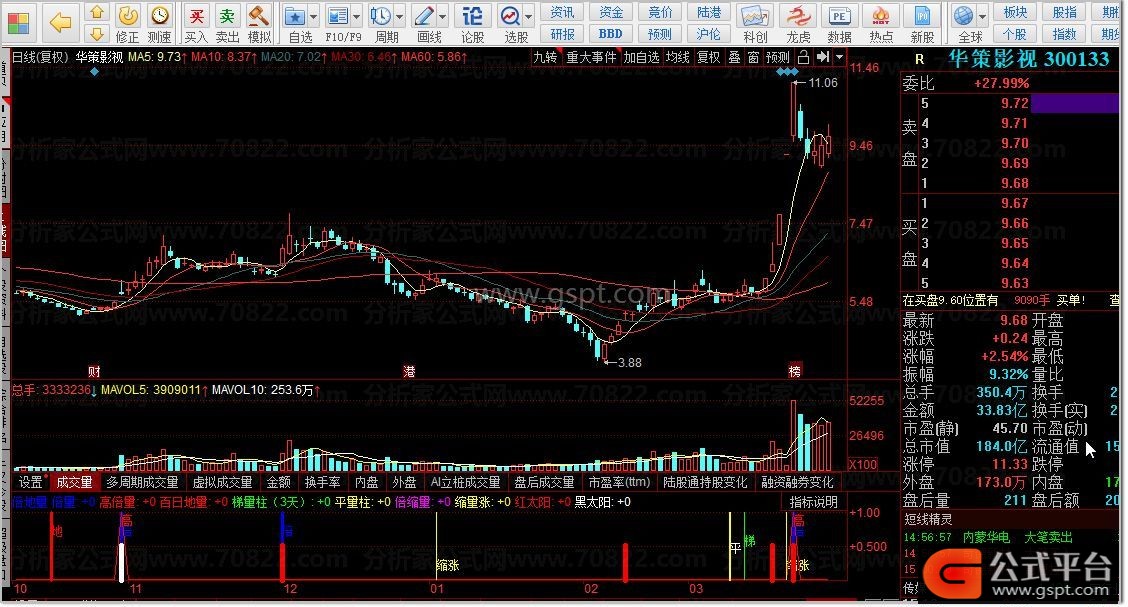Switch to AI立桩成交量 tab
This screenshot has width=1128, height=607.
[465, 482]
